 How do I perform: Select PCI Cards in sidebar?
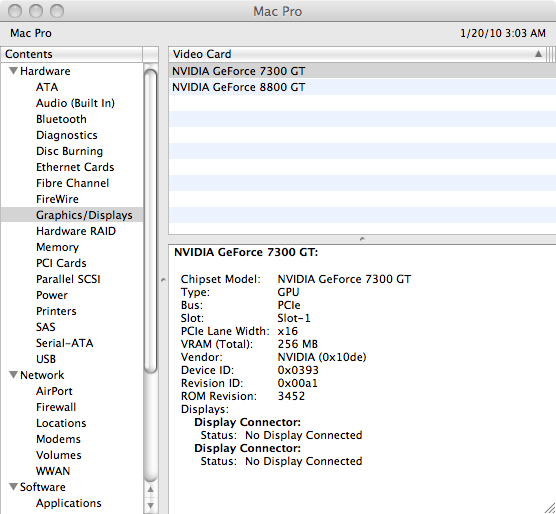coord(61,263)
